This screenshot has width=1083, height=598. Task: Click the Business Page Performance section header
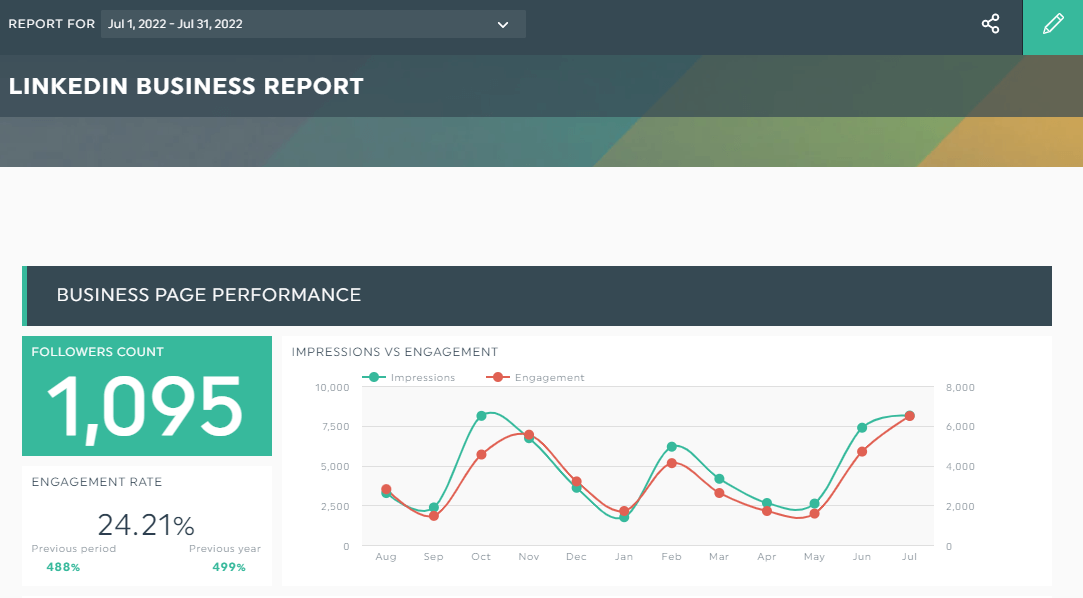[537, 296]
